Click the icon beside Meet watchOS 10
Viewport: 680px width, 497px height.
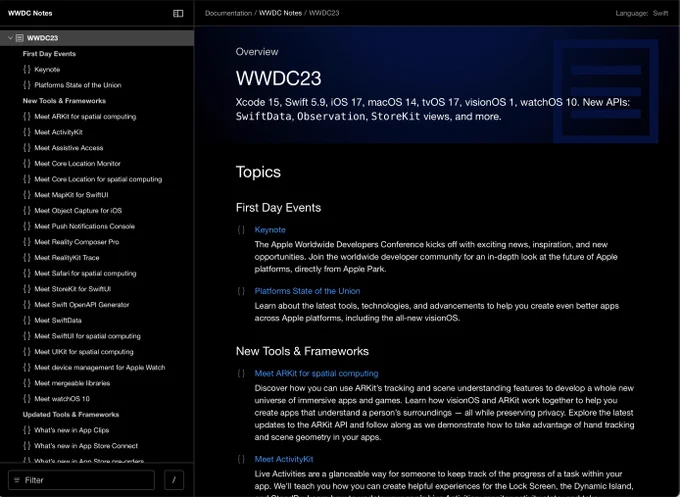[x=27, y=399]
